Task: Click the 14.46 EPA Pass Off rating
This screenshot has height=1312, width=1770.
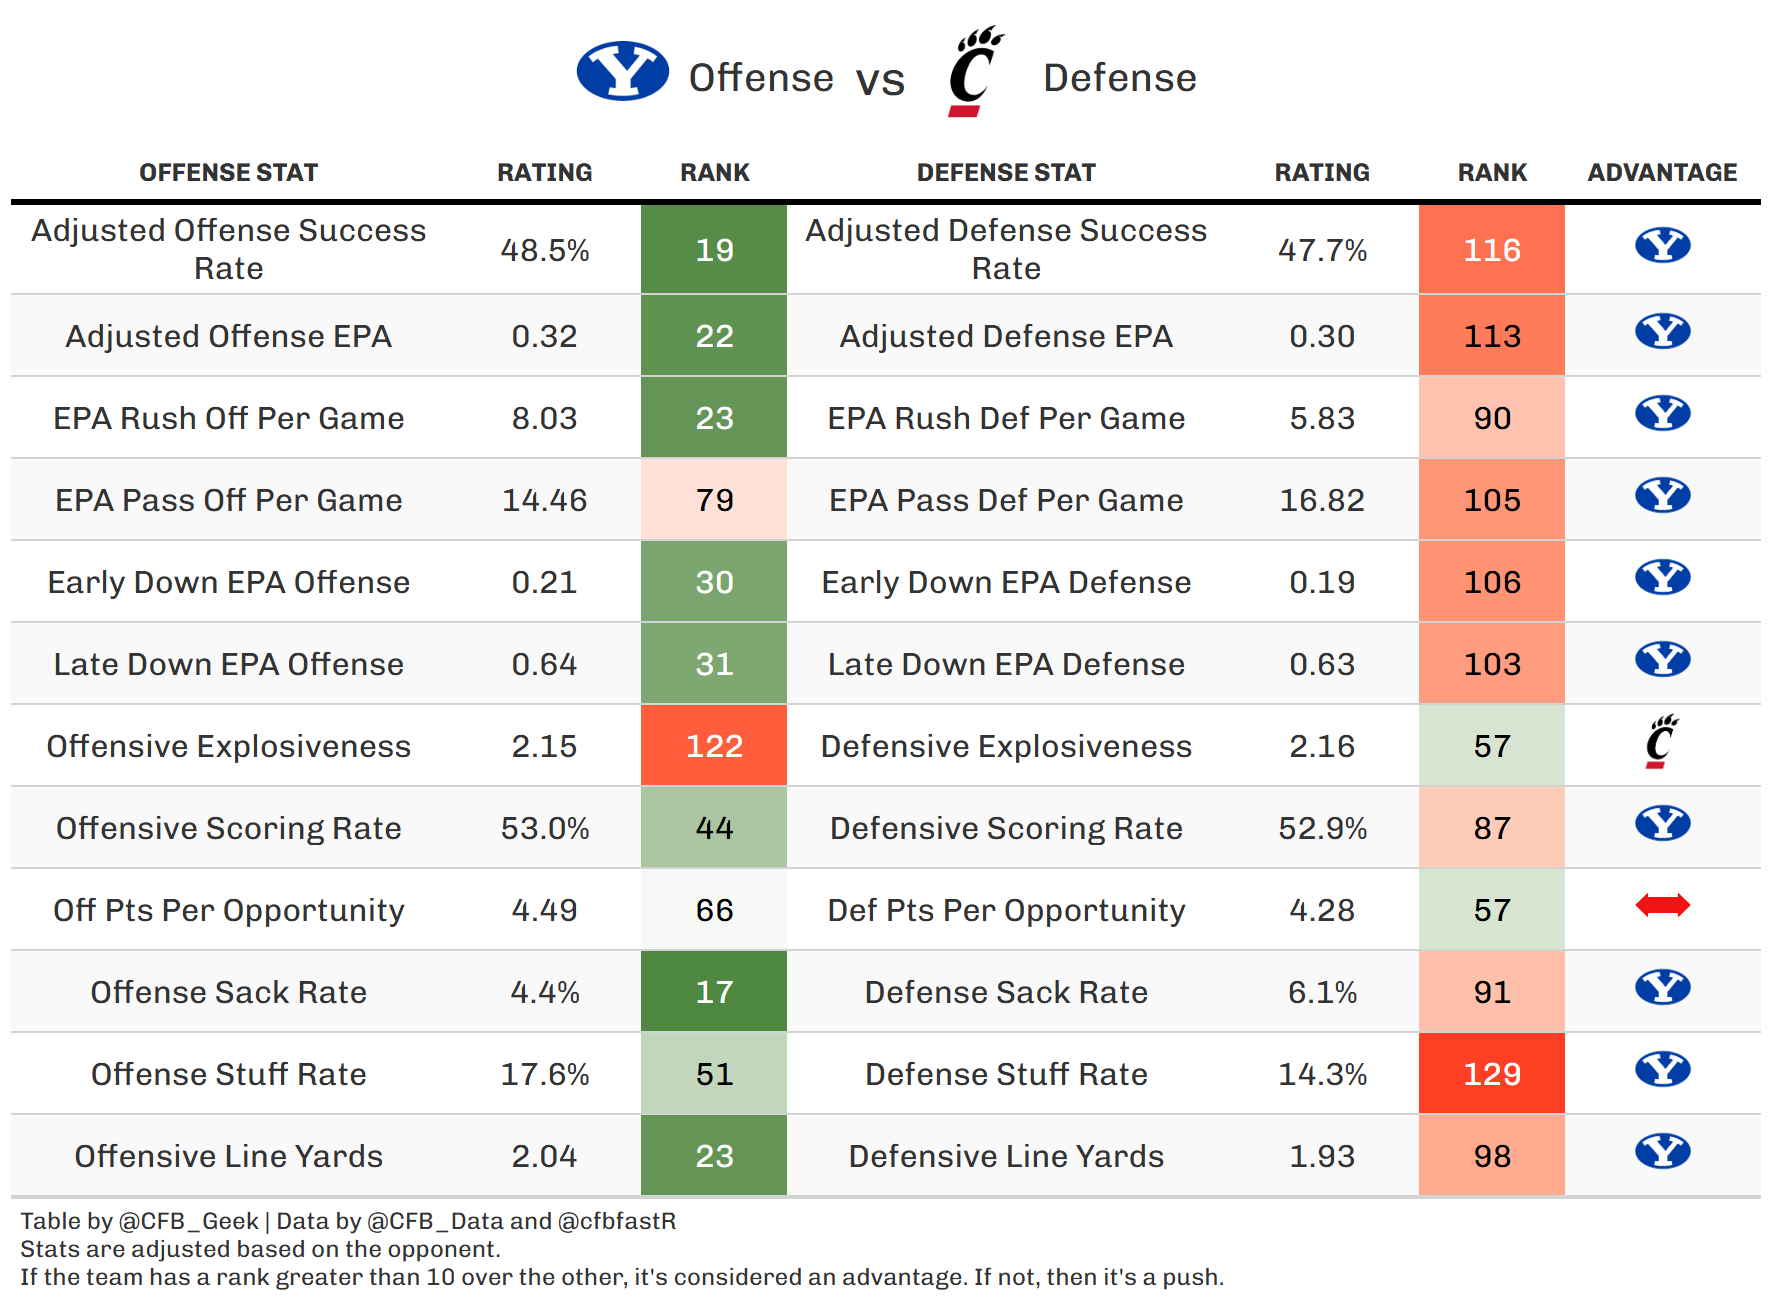Action: tap(544, 500)
